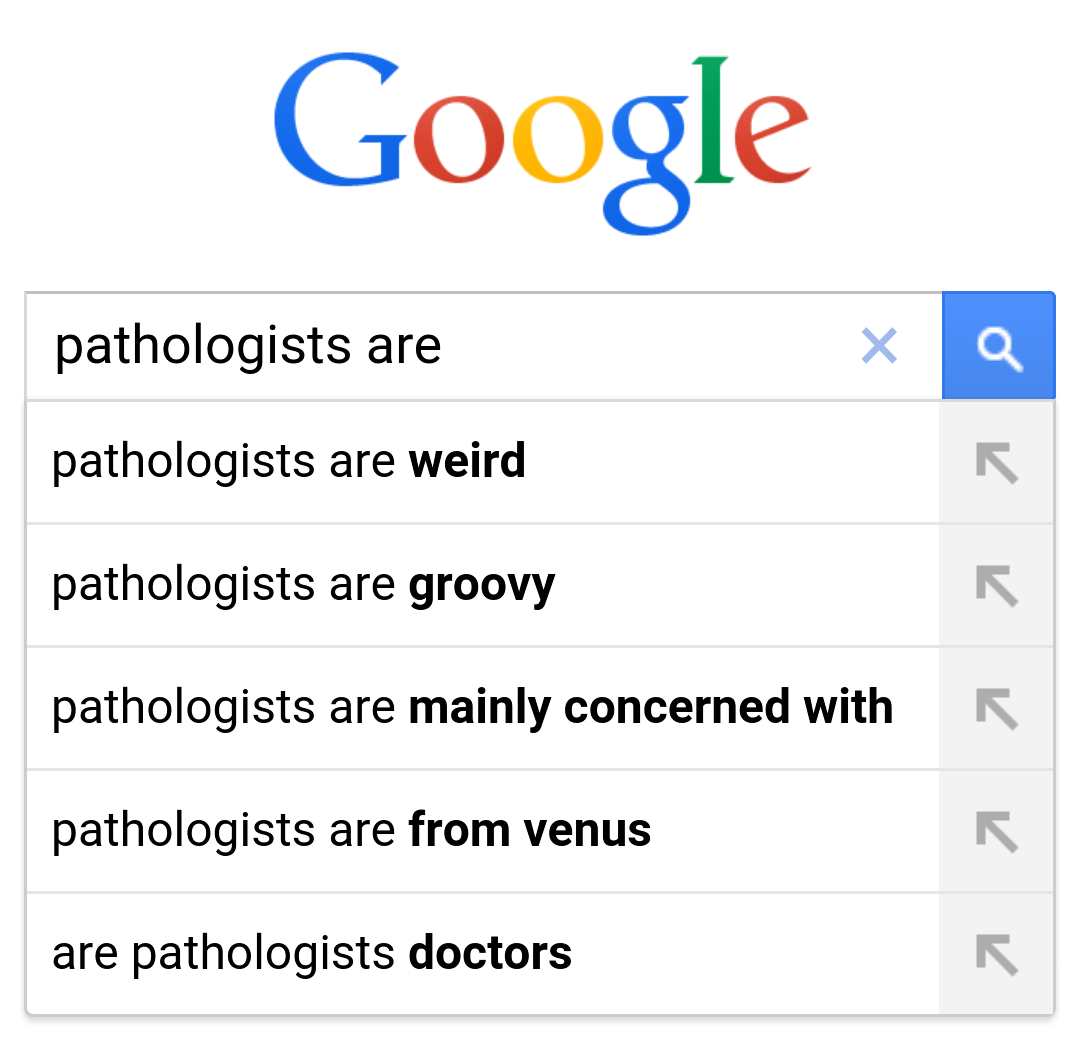This screenshot has width=1080, height=1056.
Task: Click arrow icon beside 'mainly concerned with' suggestion
Action: tap(996, 708)
